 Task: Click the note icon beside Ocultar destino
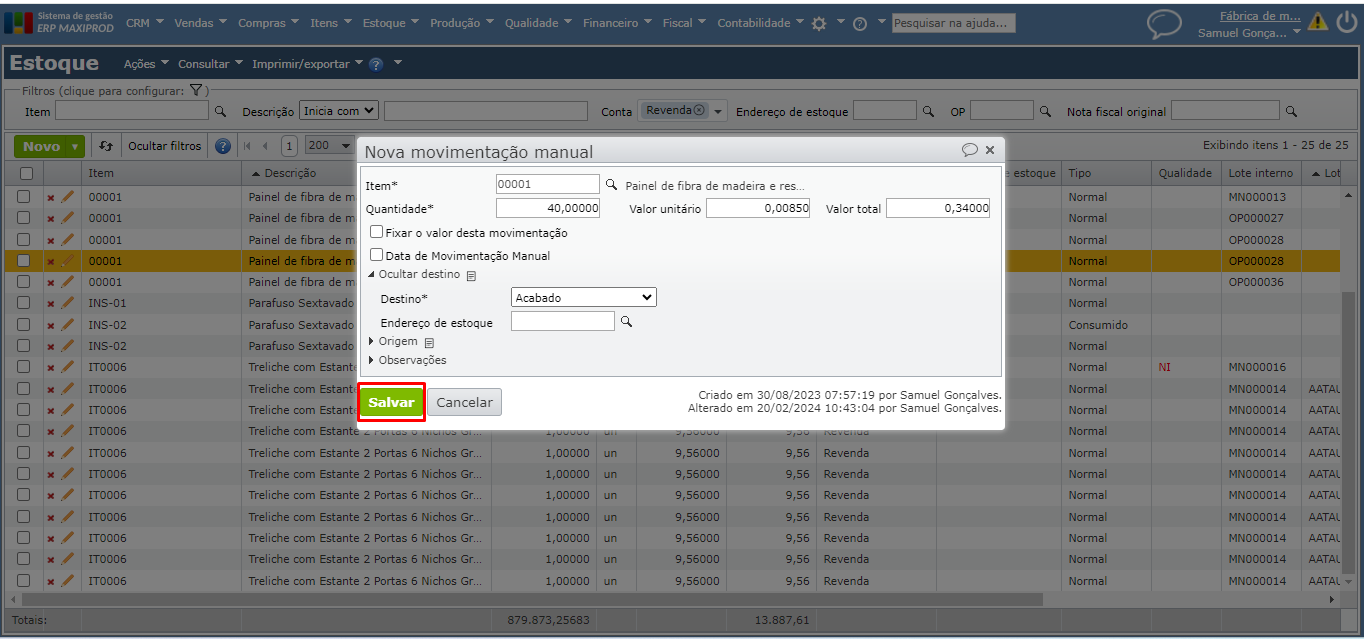pos(472,275)
